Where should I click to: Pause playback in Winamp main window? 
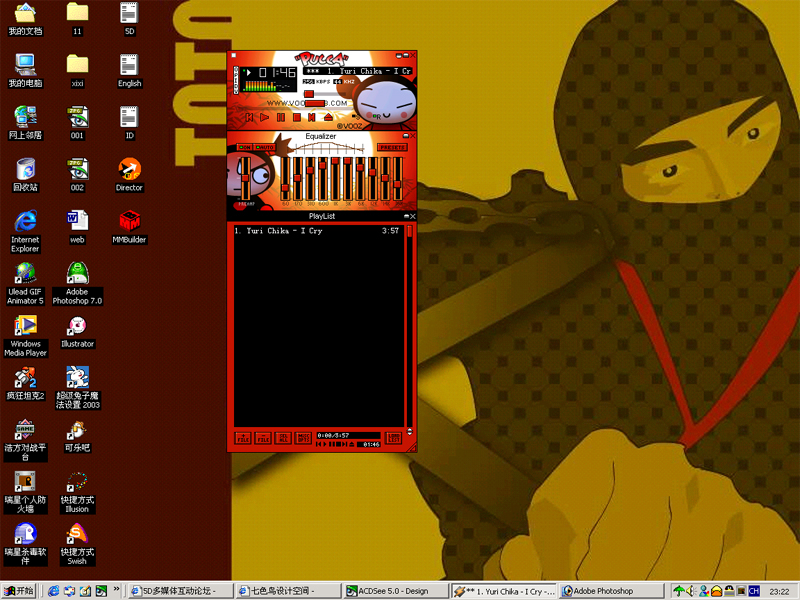[x=281, y=117]
